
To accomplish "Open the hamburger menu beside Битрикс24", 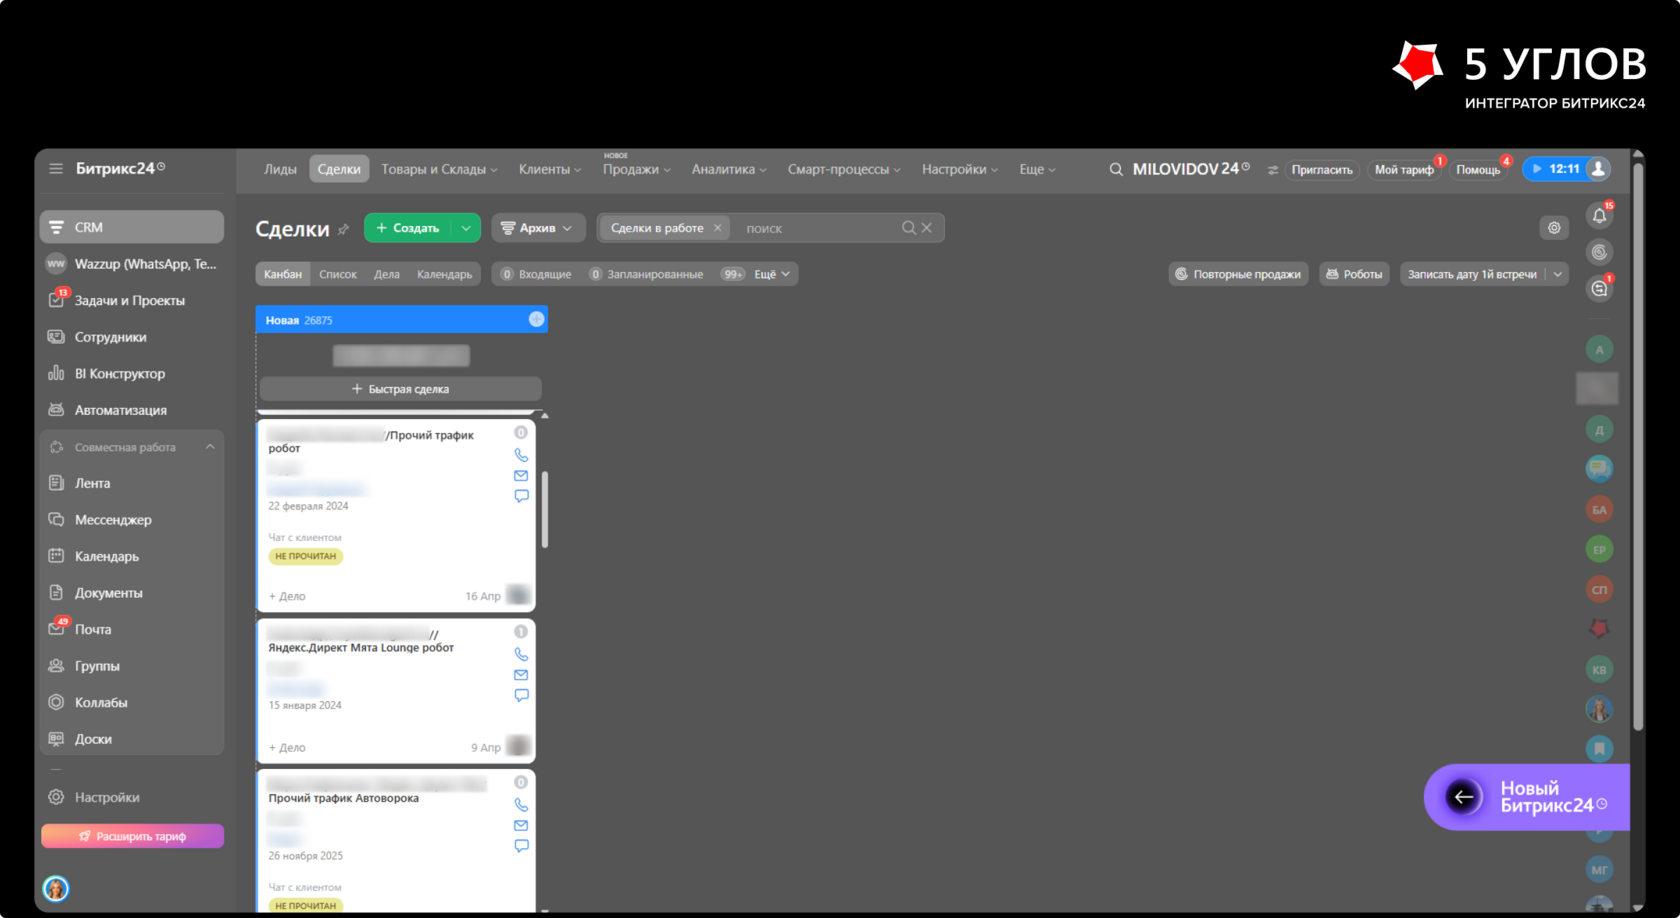I will pyautogui.click(x=56, y=169).
